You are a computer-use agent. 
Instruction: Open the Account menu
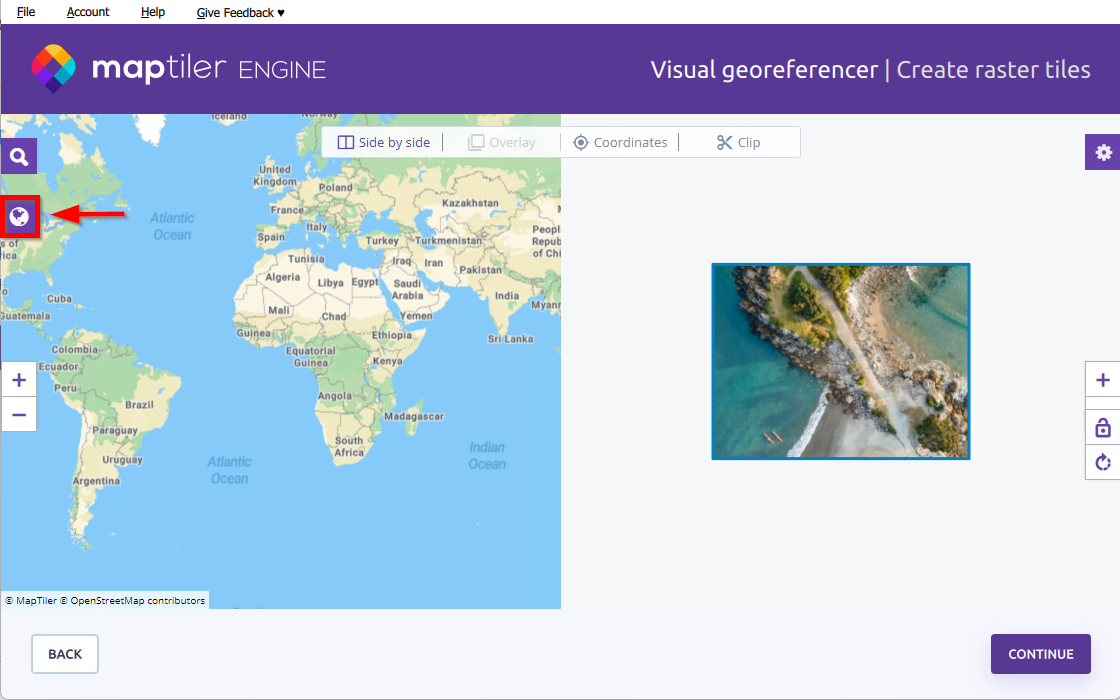coord(88,12)
